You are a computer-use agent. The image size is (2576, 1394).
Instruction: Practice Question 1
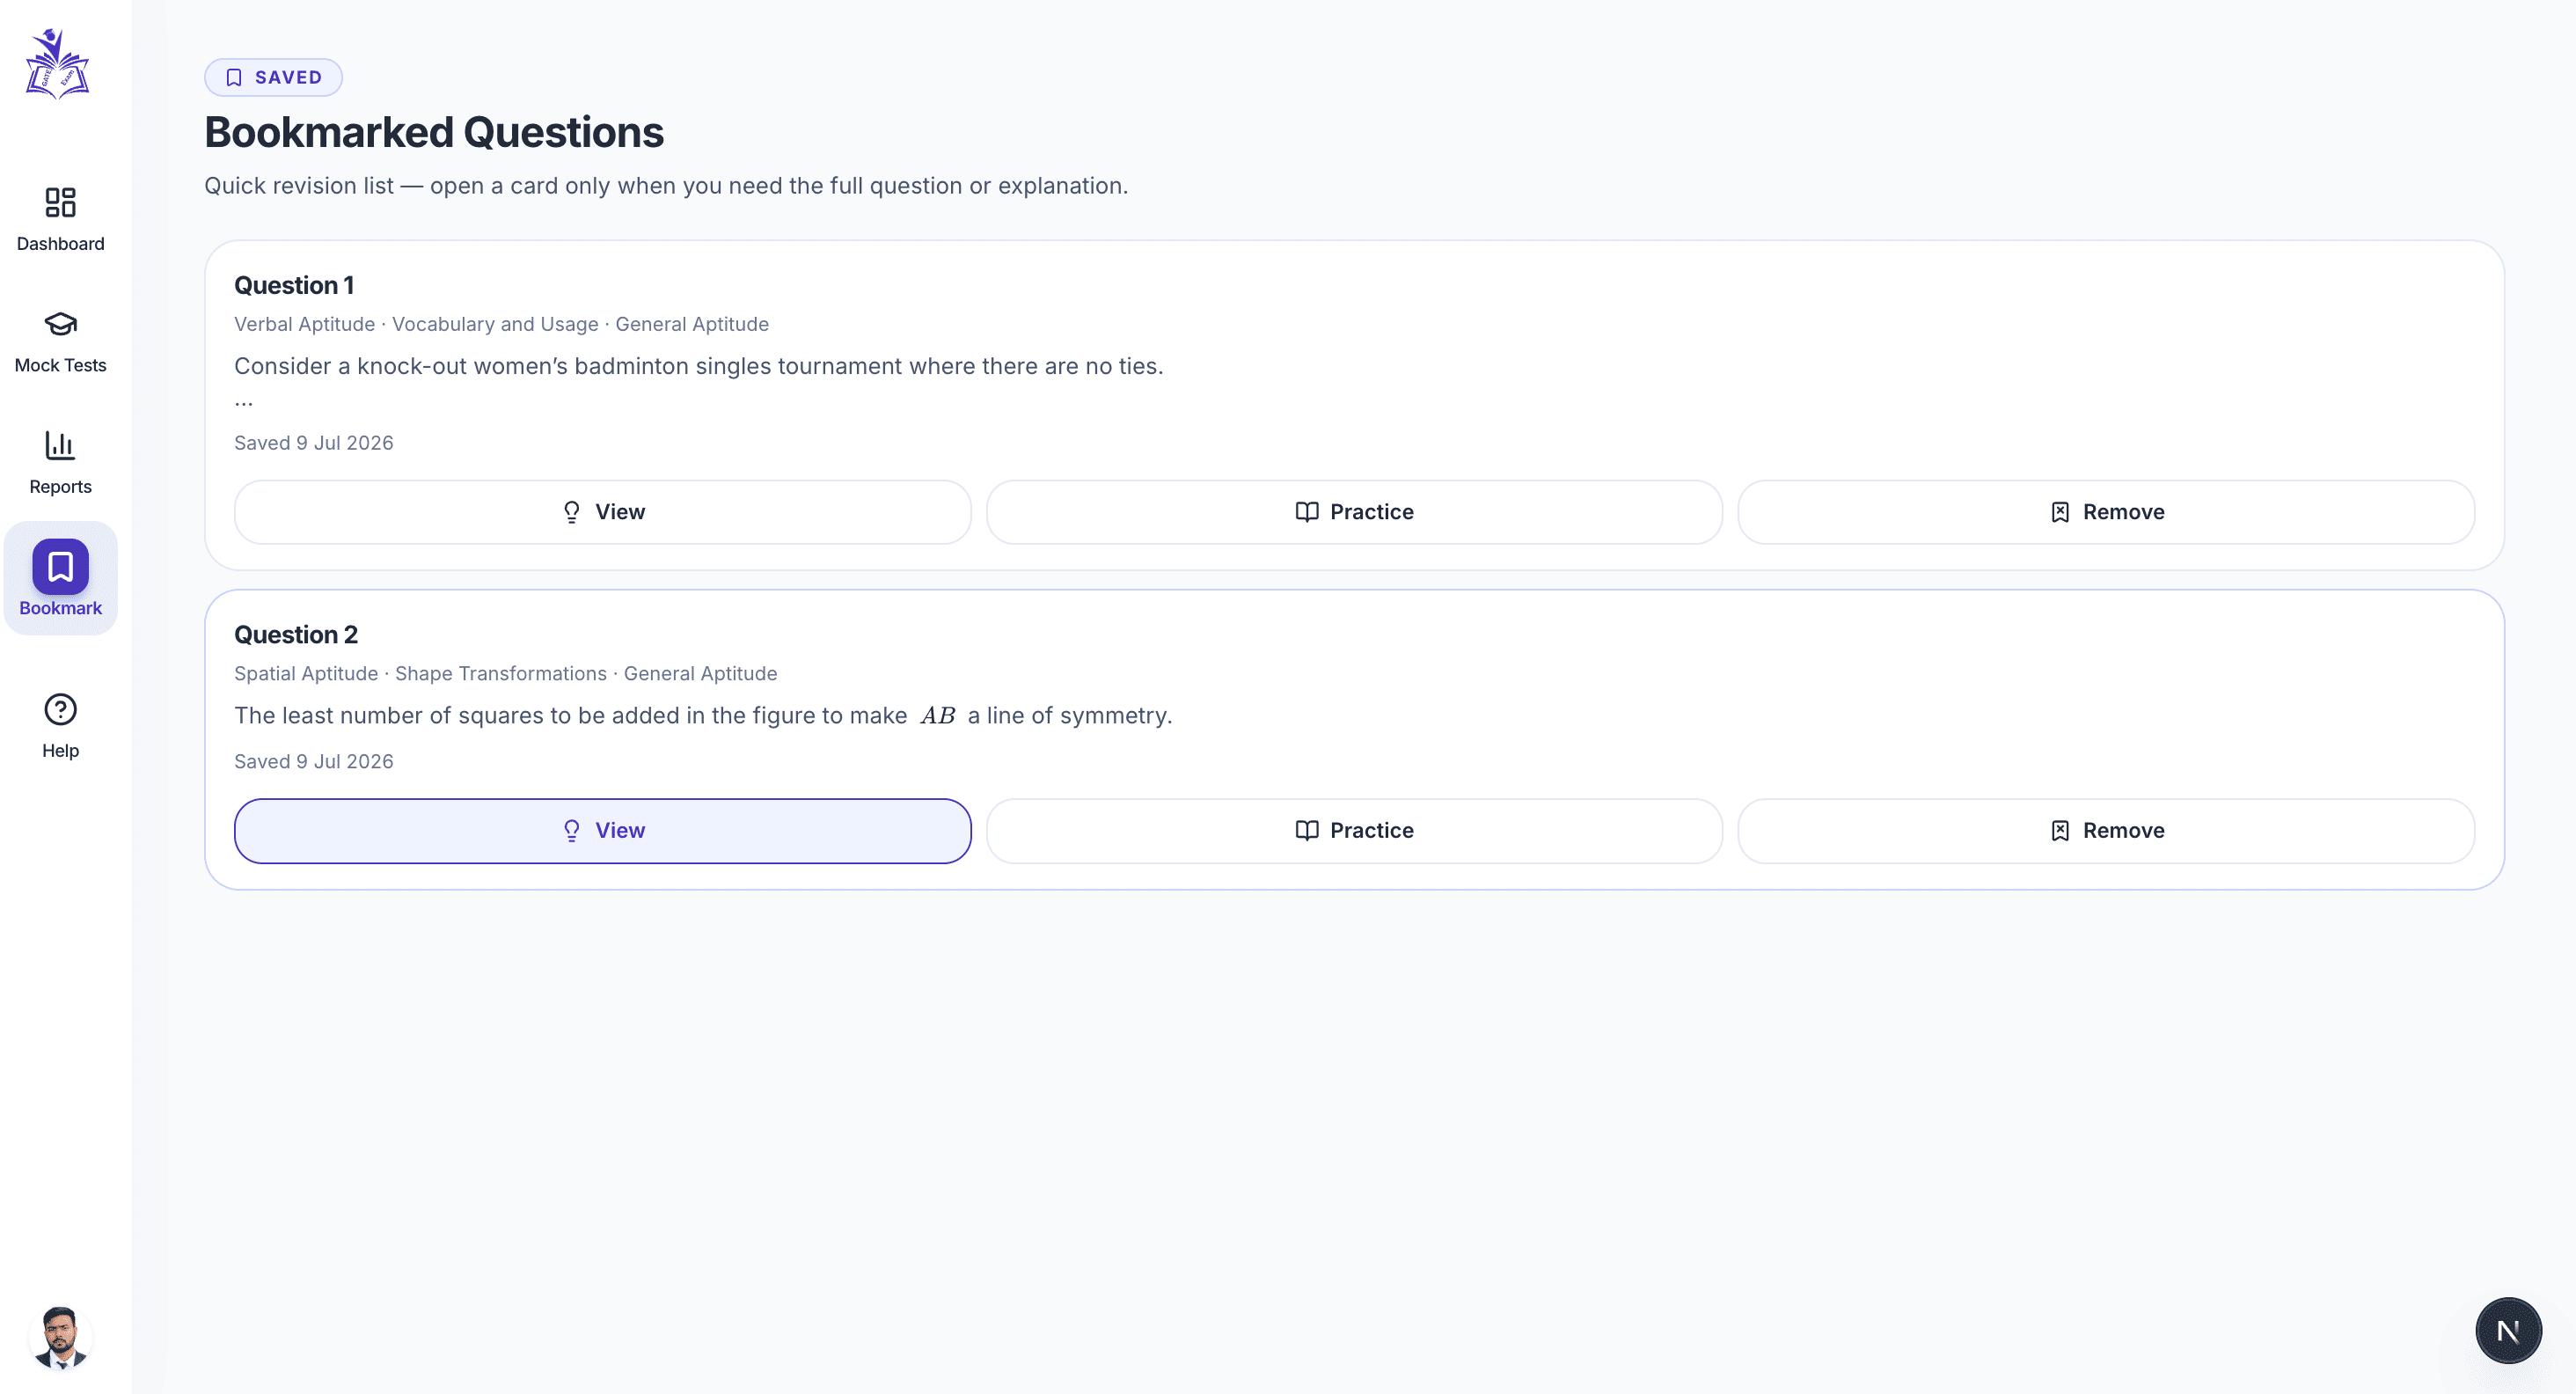pyautogui.click(x=1354, y=512)
